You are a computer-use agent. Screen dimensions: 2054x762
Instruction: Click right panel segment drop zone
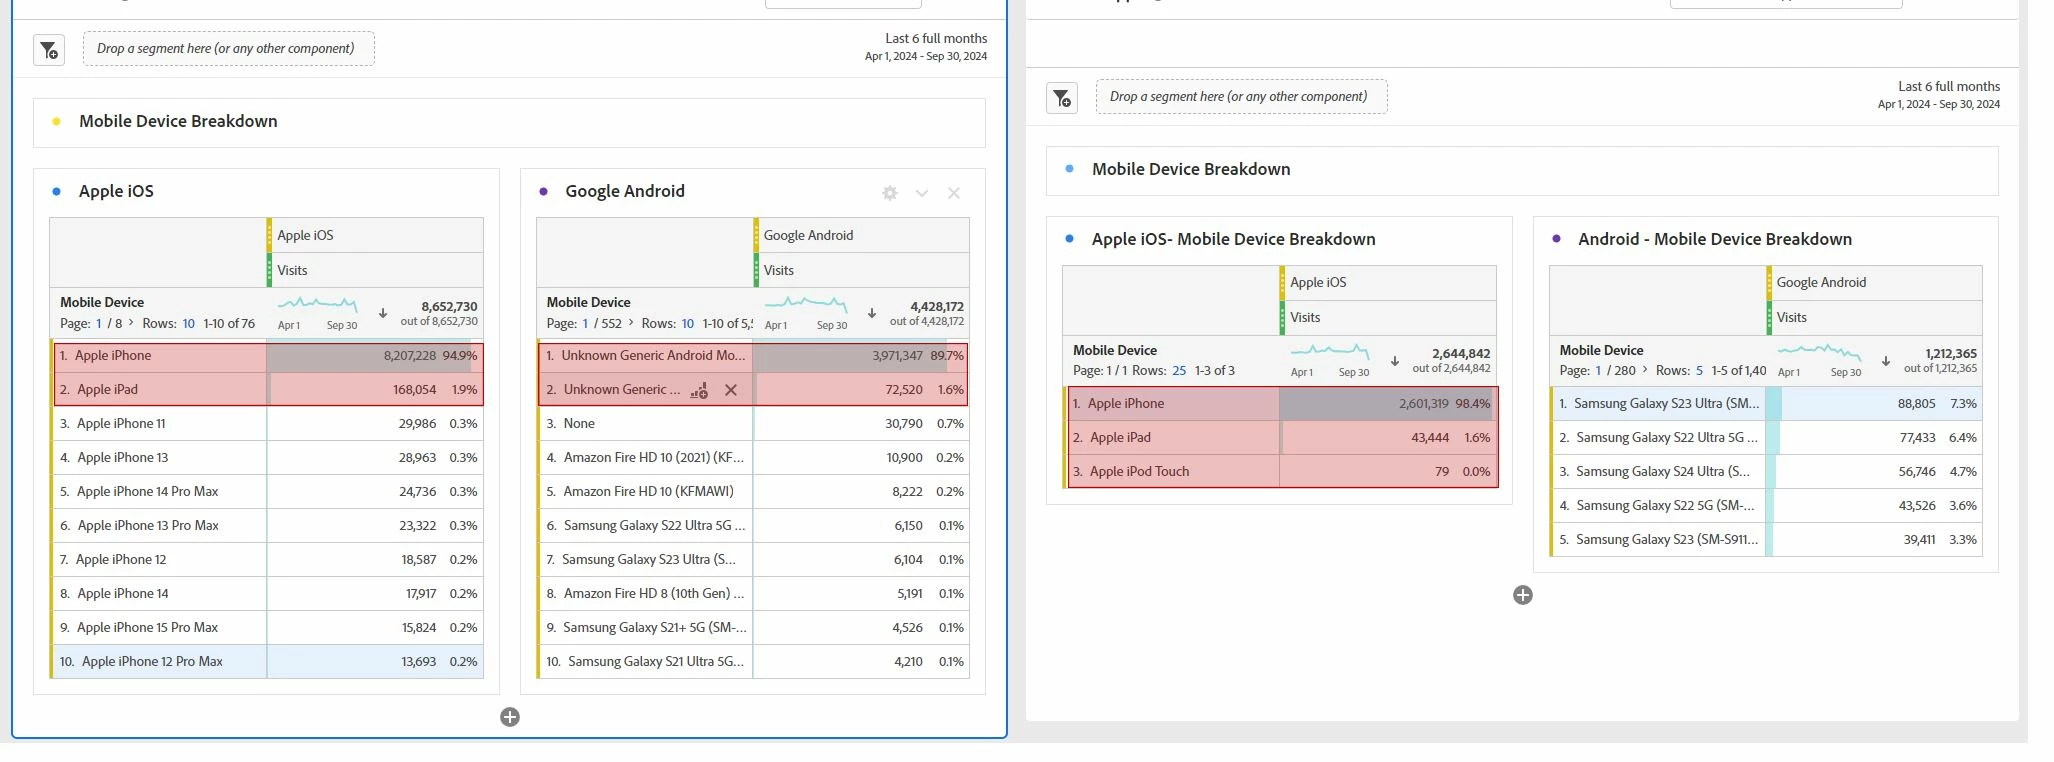click(x=1241, y=96)
